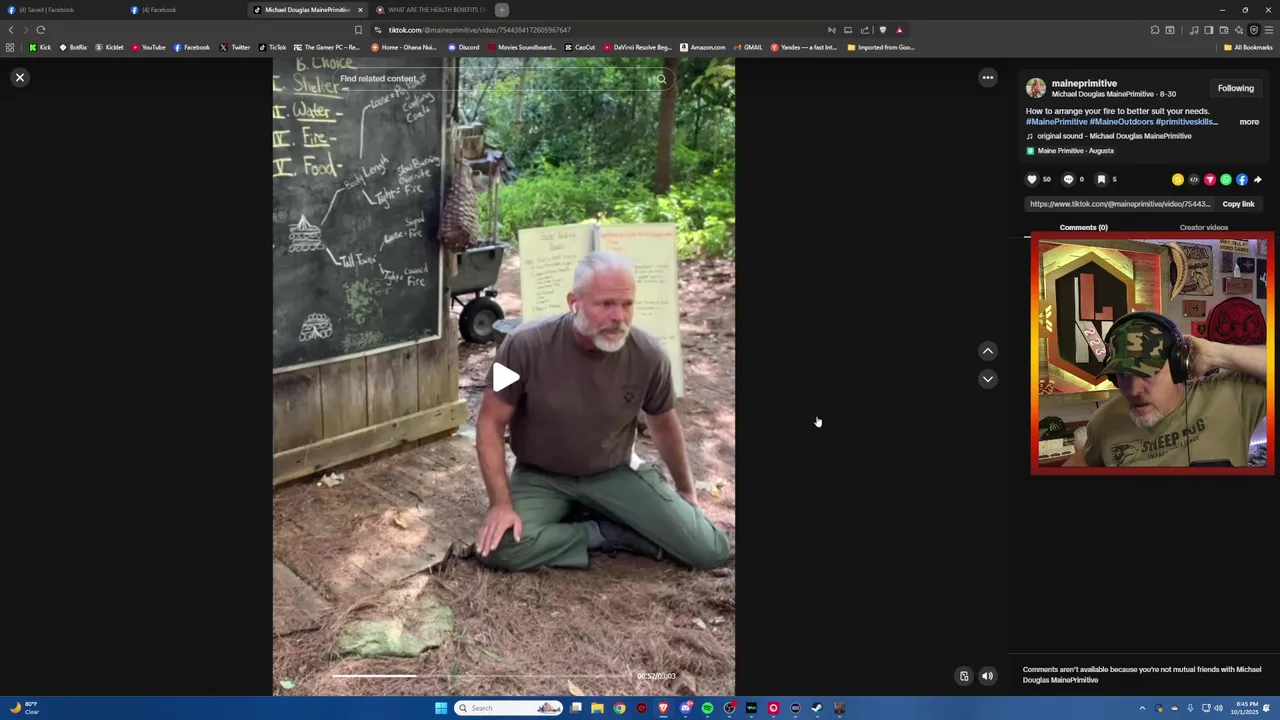Go to previous video with up chevron

click(987, 351)
